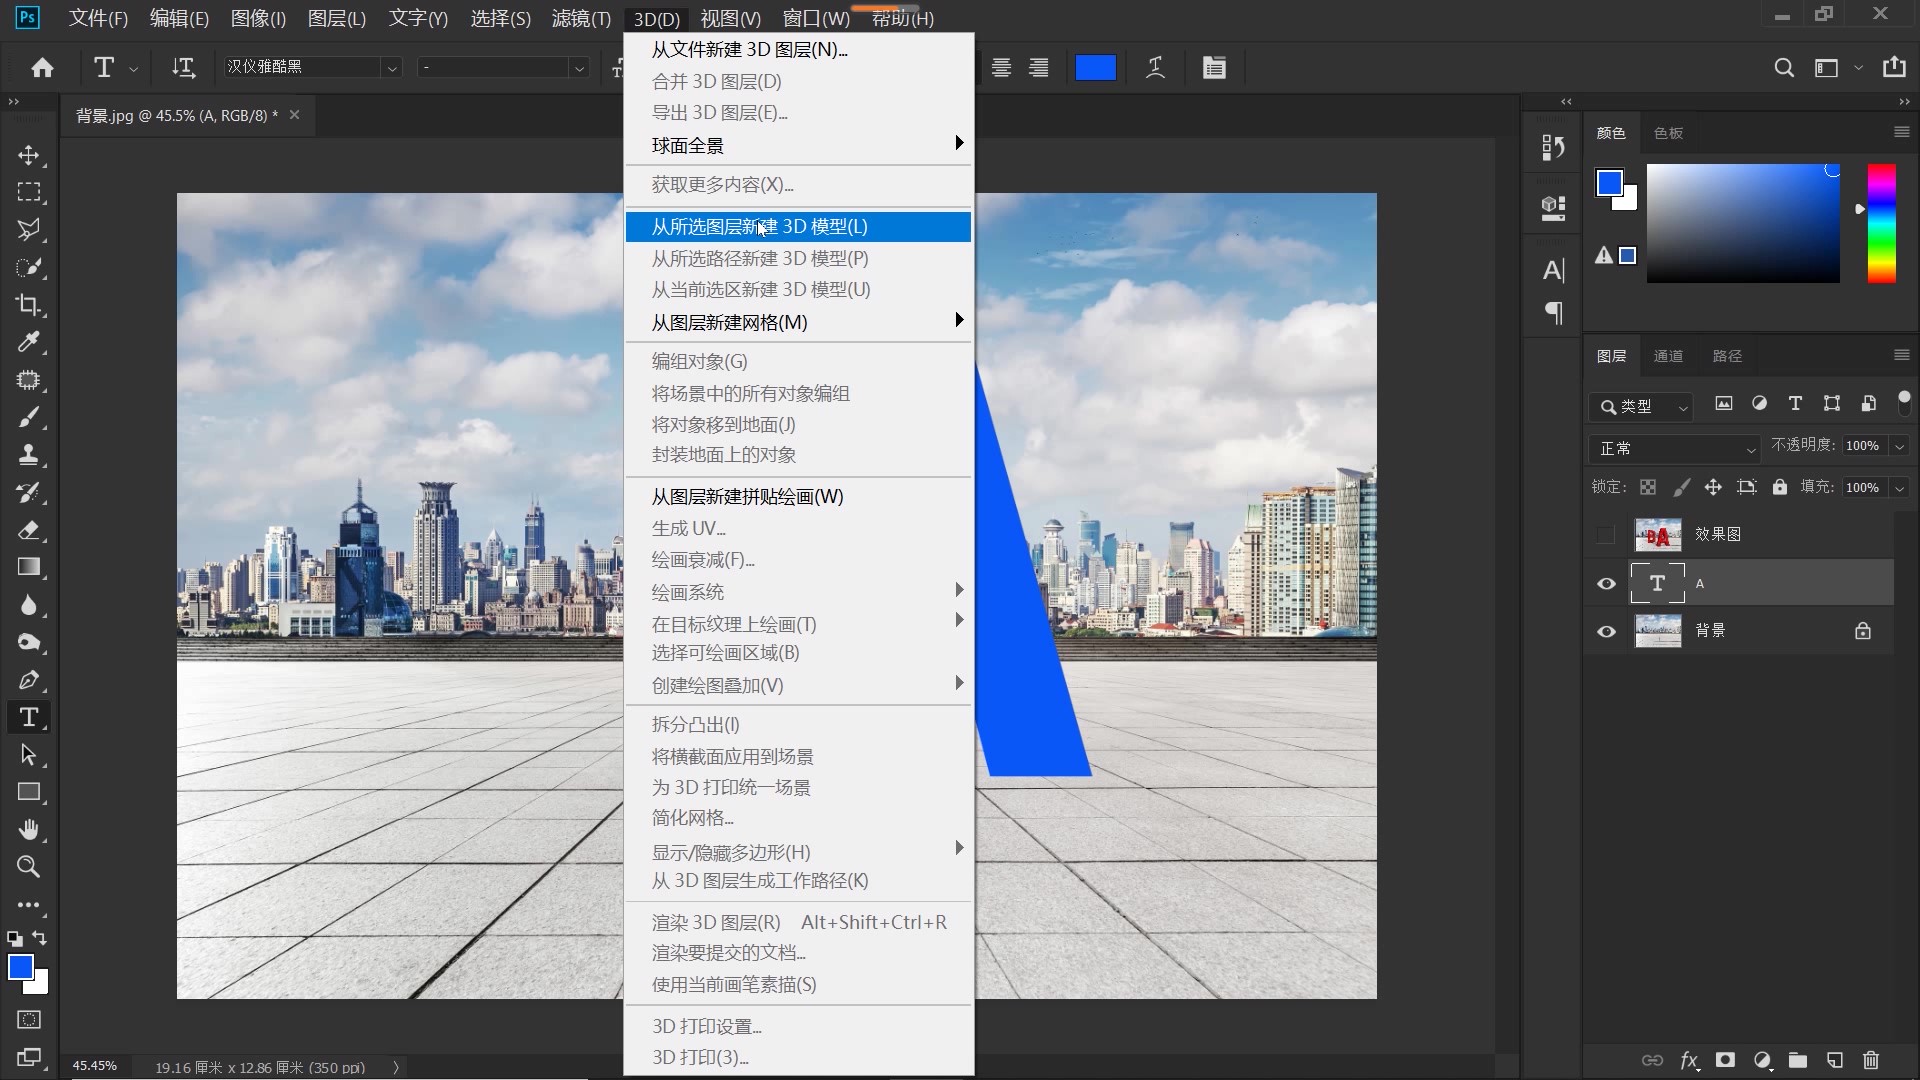Open the blend mode dropdown 正常
The width and height of the screenshot is (1920, 1080).
(1675, 448)
